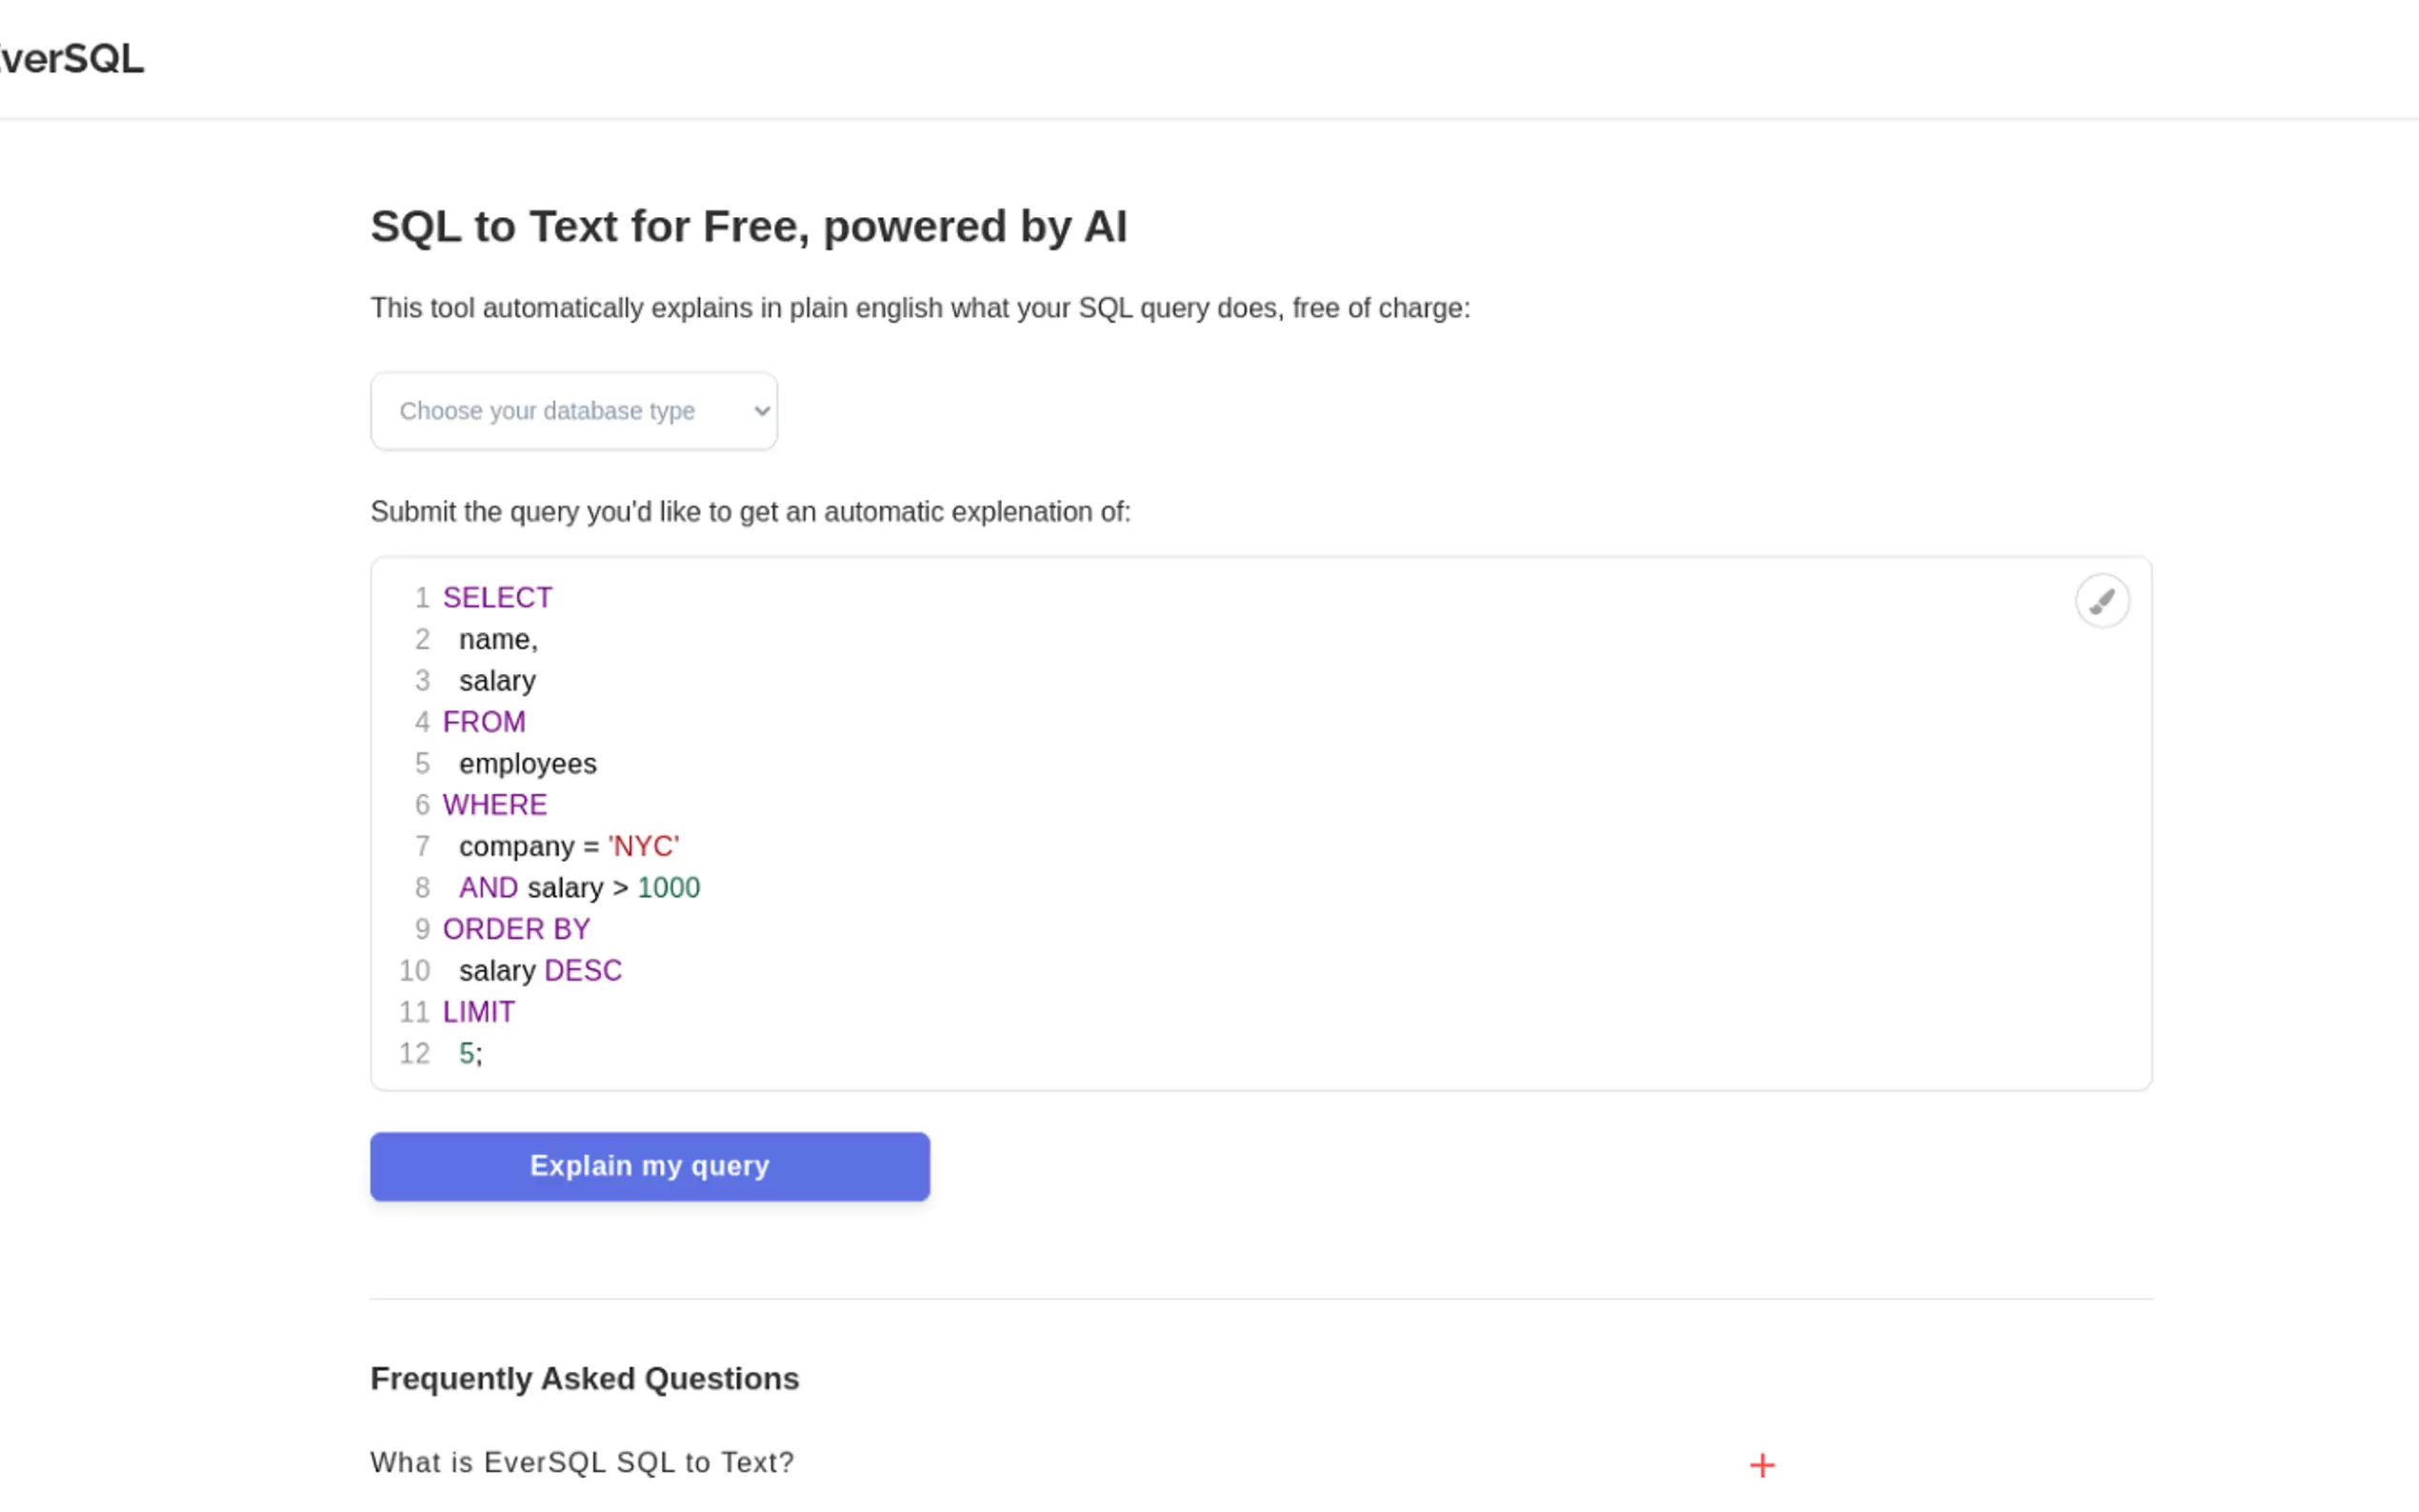Click the brush icon to format the query
The width and height of the screenshot is (2419, 1512).
coord(2101,601)
